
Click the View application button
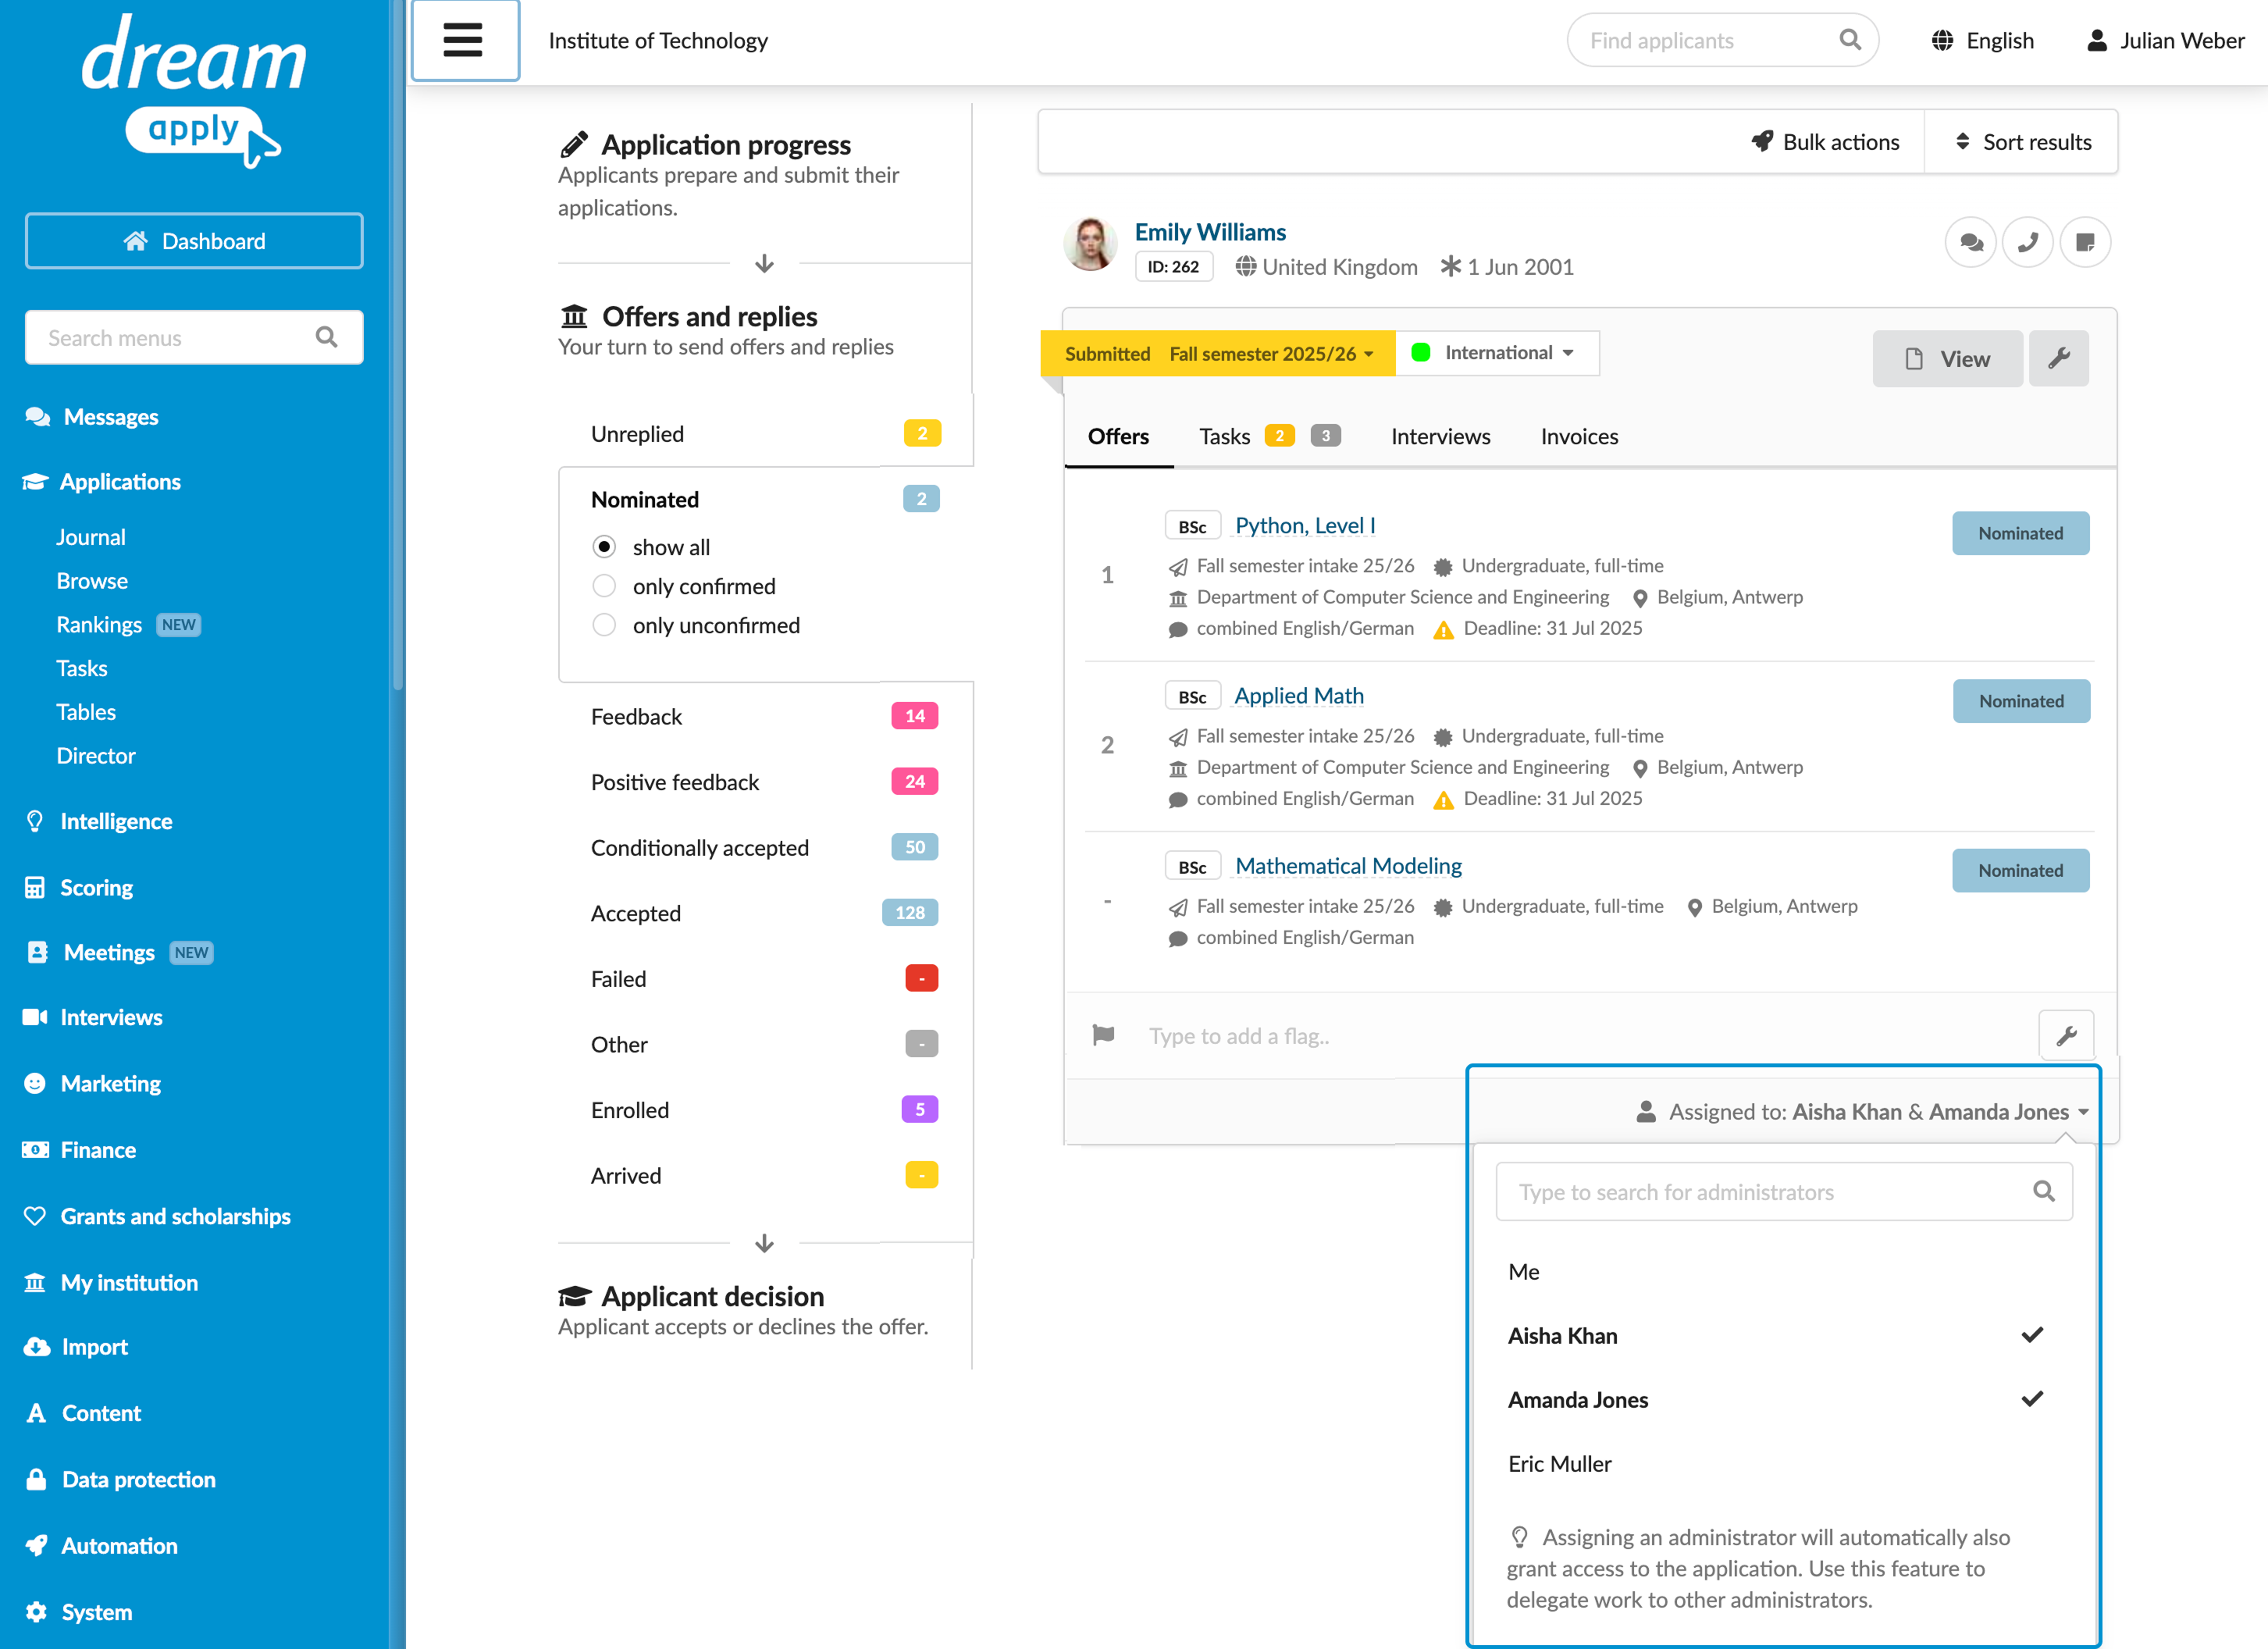click(x=1947, y=358)
